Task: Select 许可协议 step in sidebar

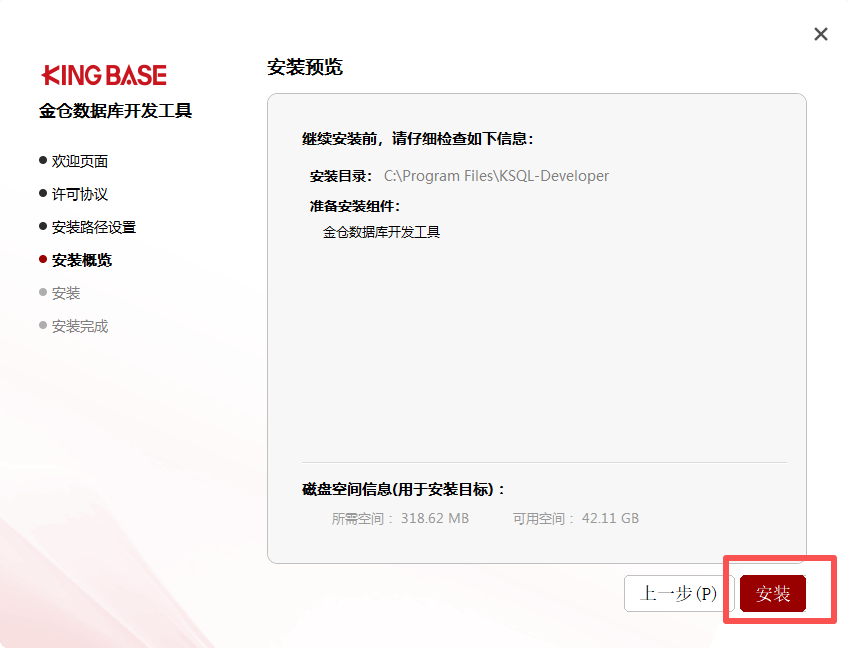Action: pyautogui.click(x=80, y=194)
